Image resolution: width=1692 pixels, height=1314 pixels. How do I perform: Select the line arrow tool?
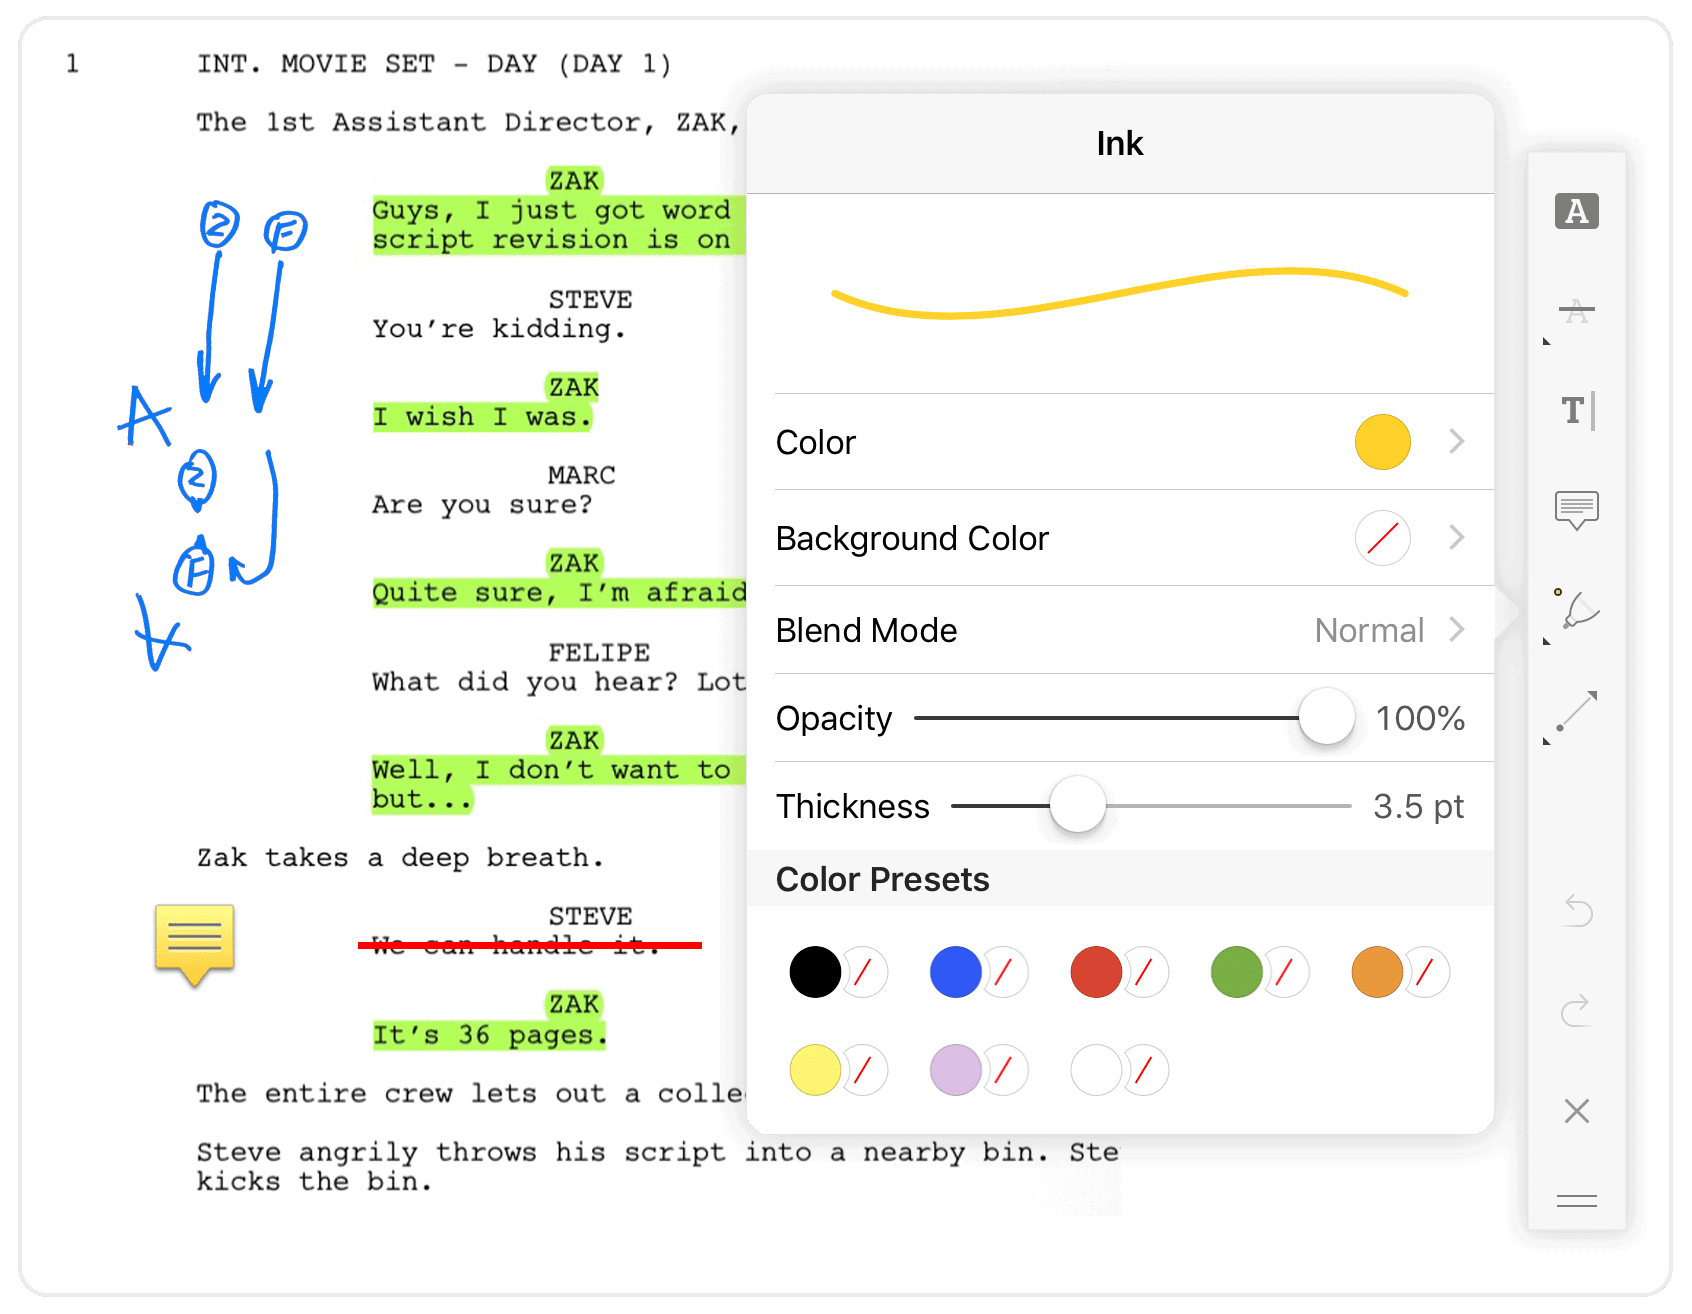coord(1576,712)
